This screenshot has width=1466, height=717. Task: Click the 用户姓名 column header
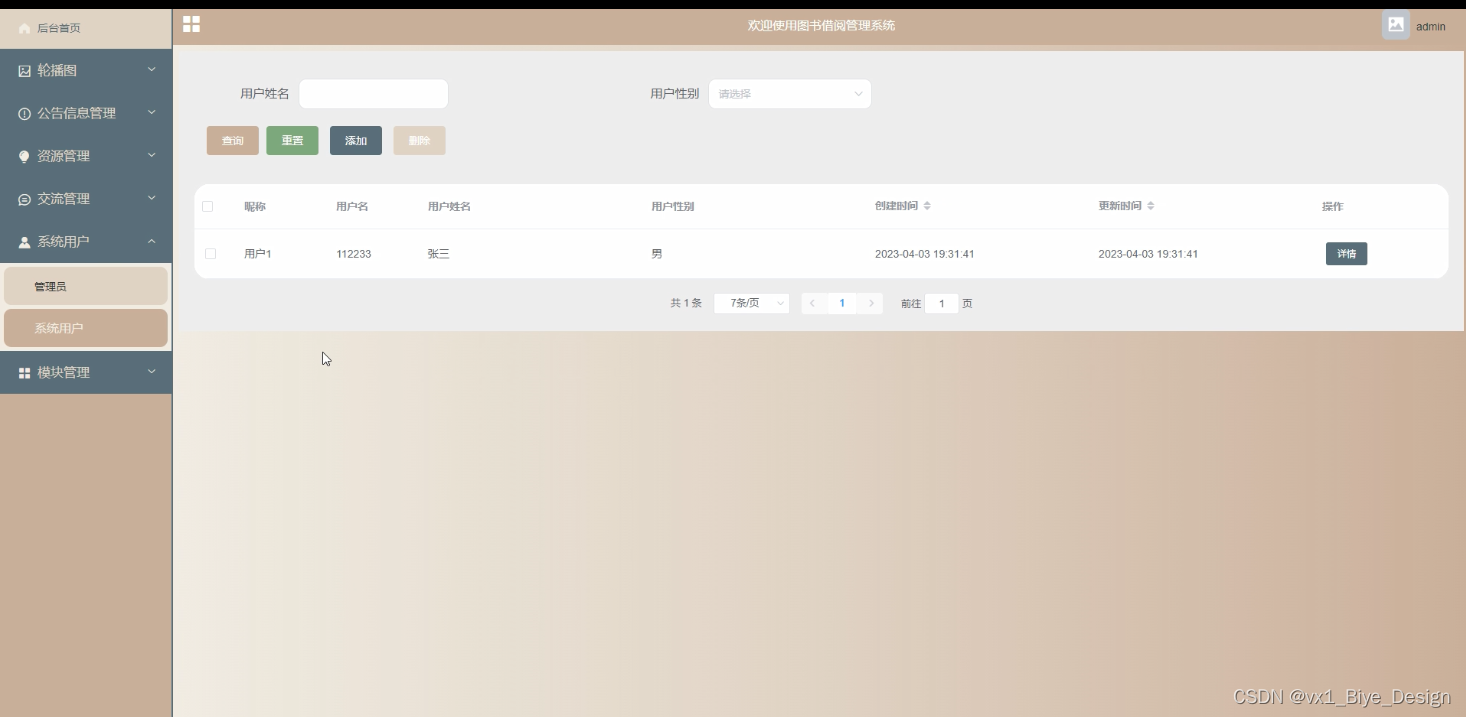(x=449, y=207)
